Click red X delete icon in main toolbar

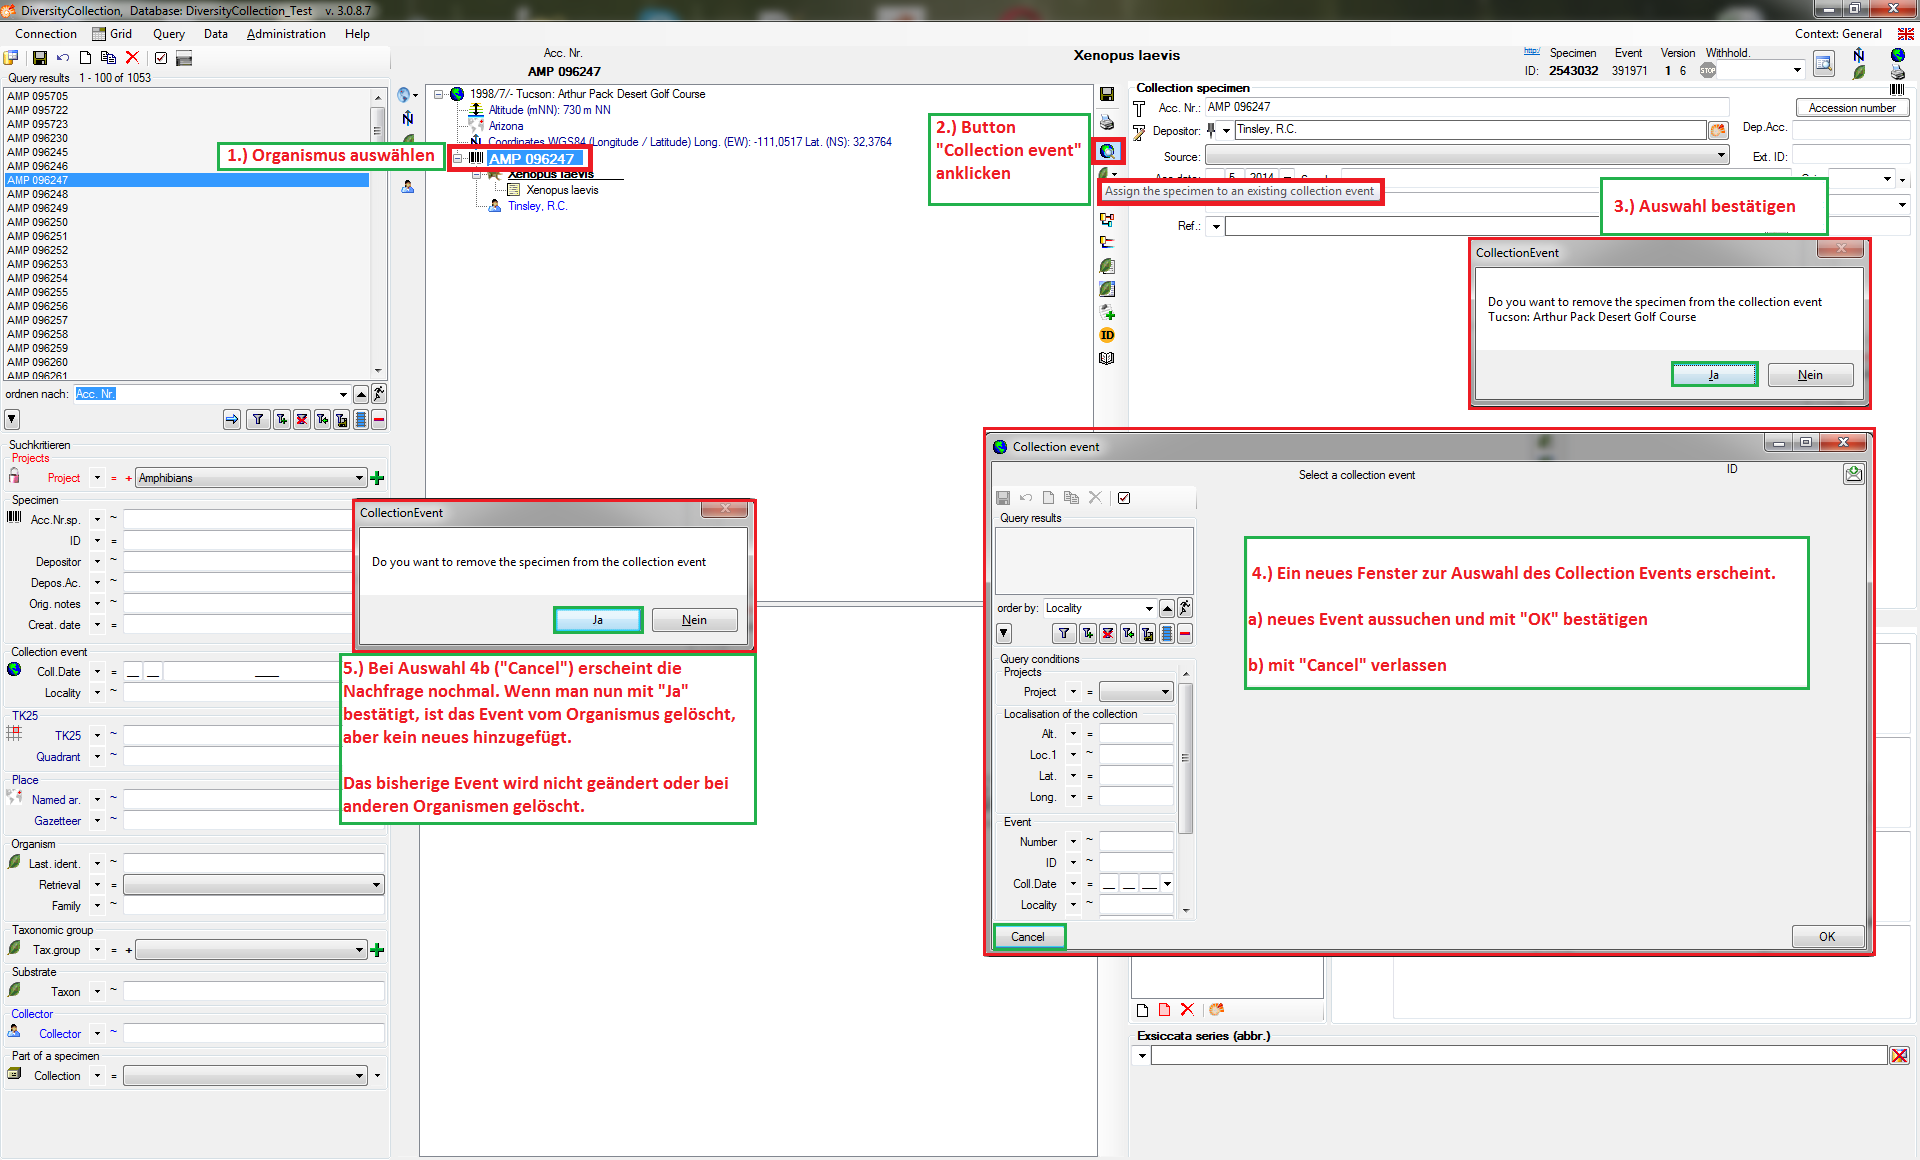pos(132,58)
